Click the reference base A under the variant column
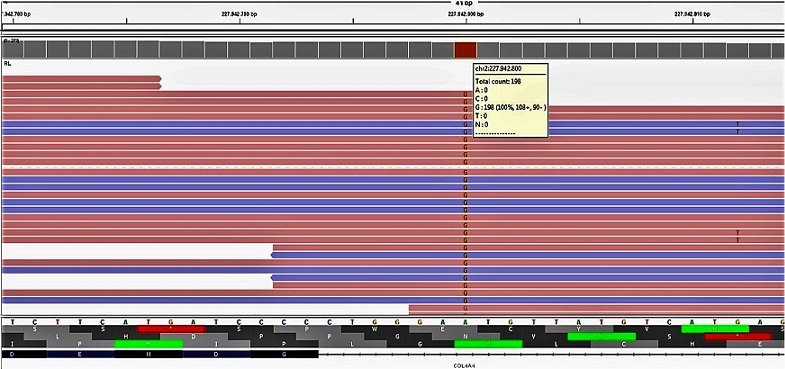This screenshot has width=785, height=369. pos(466,322)
